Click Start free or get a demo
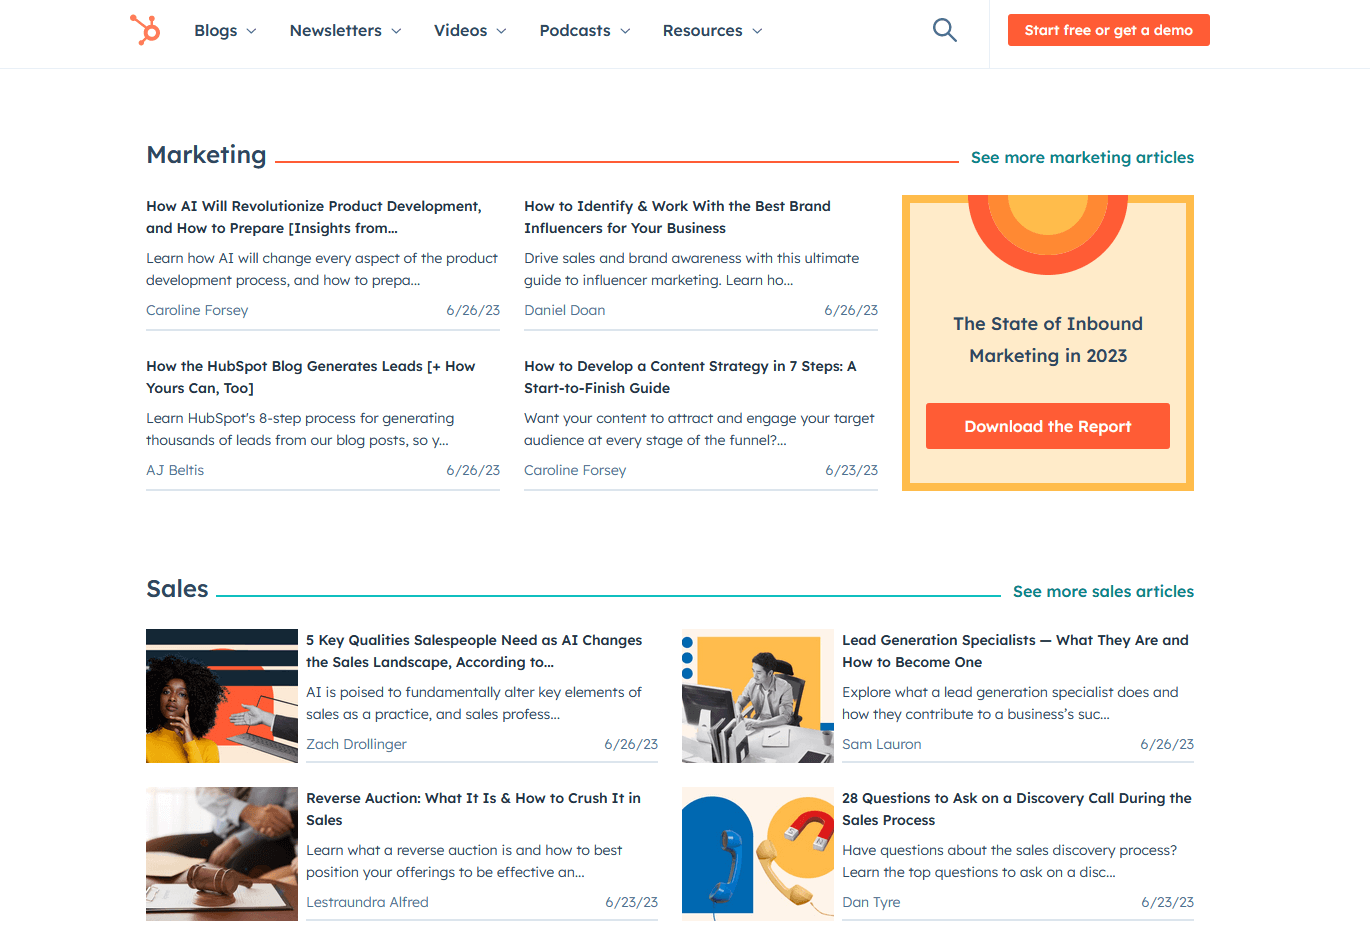 [x=1108, y=30]
